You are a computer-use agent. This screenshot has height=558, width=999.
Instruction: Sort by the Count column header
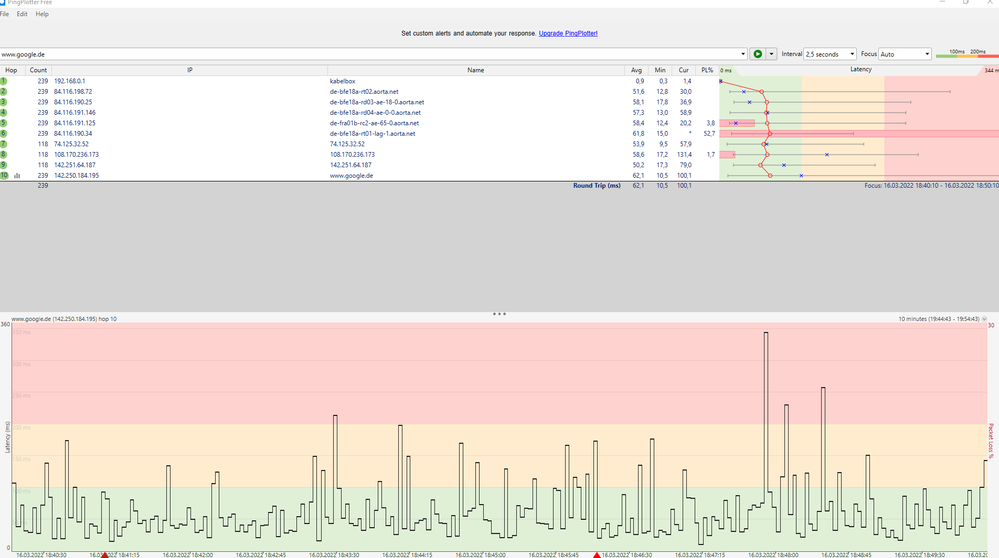click(x=38, y=70)
